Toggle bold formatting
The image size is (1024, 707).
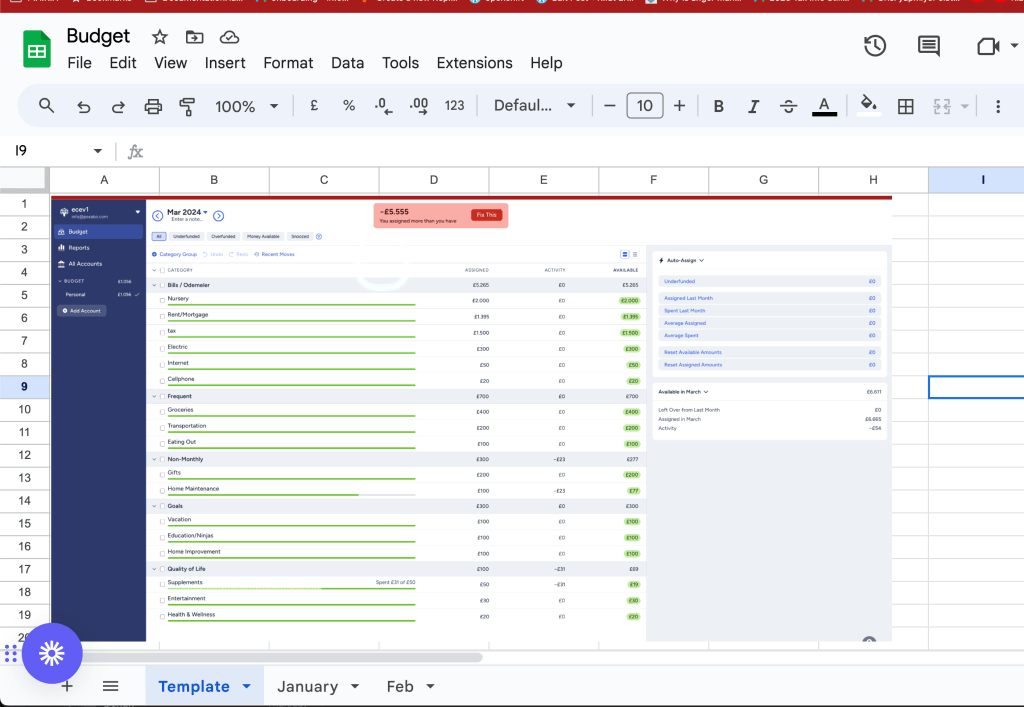[718, 106]
